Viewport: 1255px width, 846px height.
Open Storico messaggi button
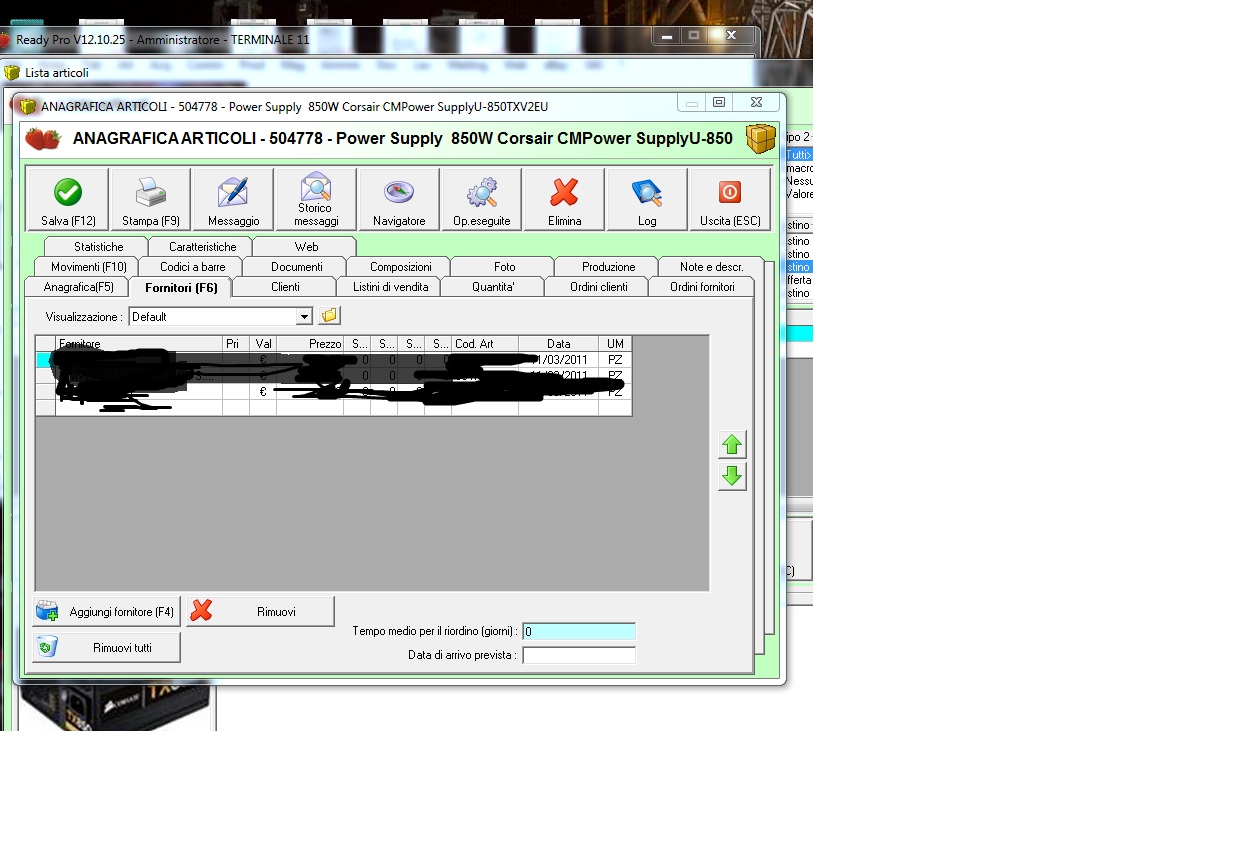[x=316, y=199]
